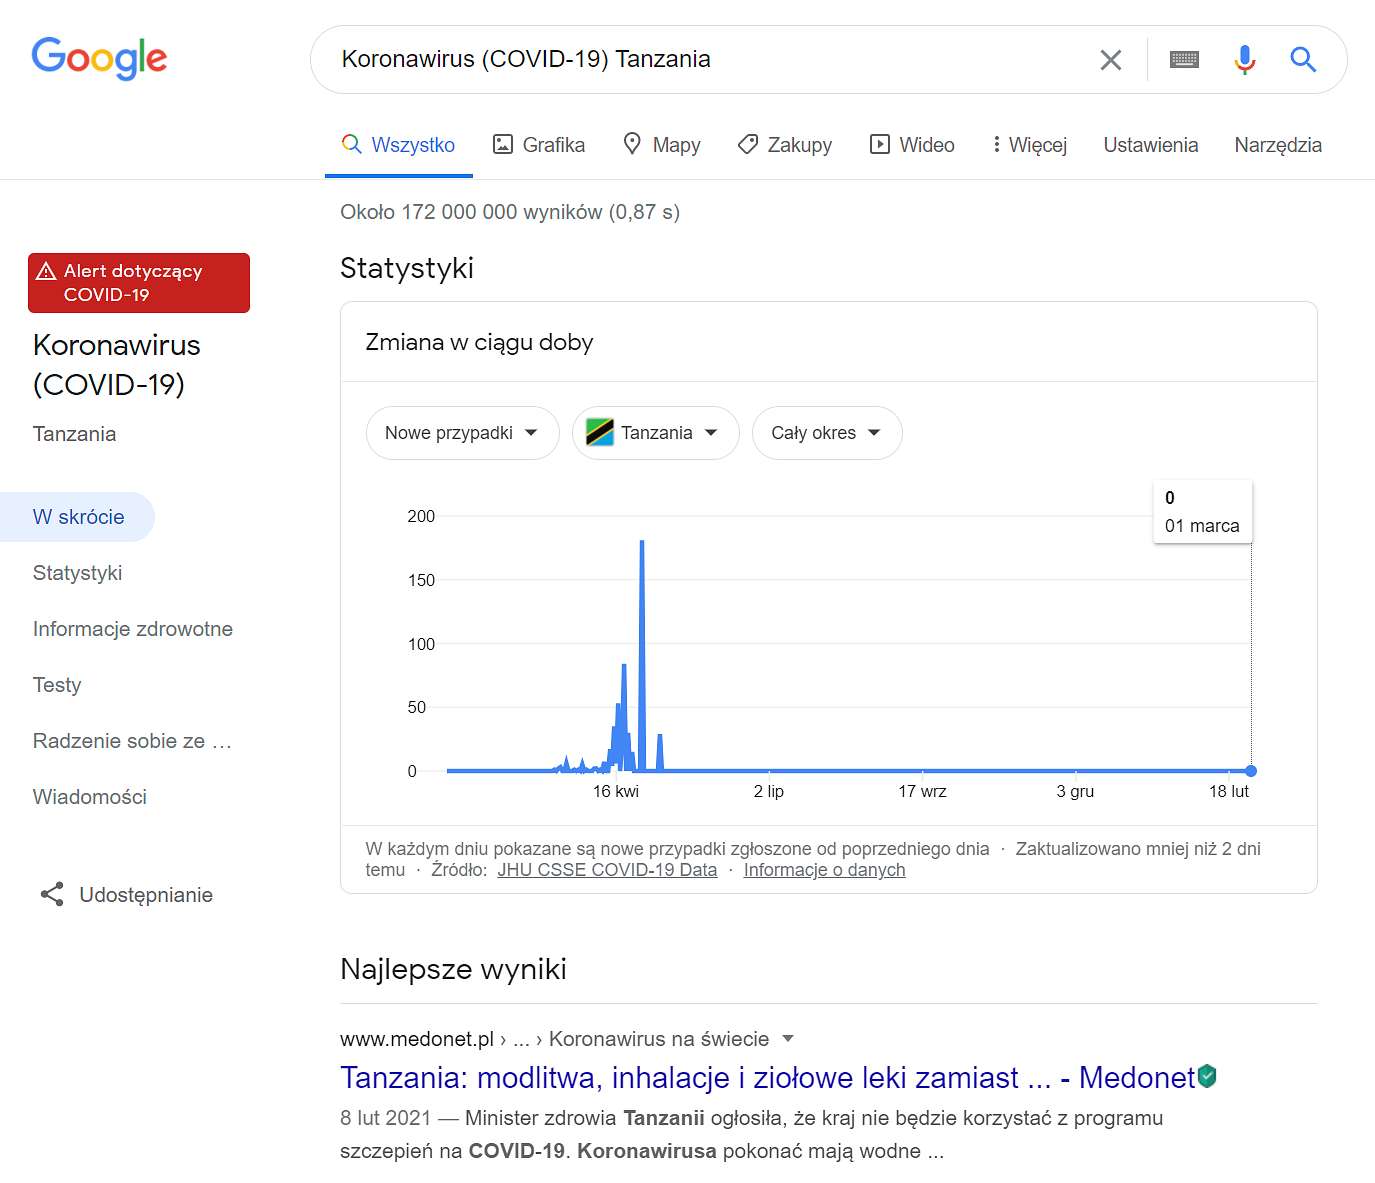This screenshot has height=1183, width=1375.
Task: Click the Zmiana w ciągu doby heading
Action: pyautogui.click(x=479, y=342)
